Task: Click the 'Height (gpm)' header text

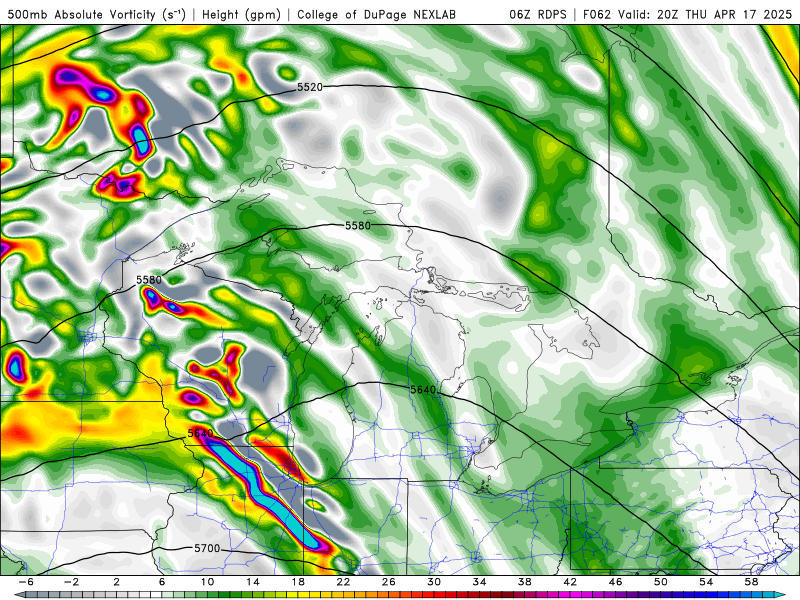Action: pyautogui.click(x=241, y=14)
